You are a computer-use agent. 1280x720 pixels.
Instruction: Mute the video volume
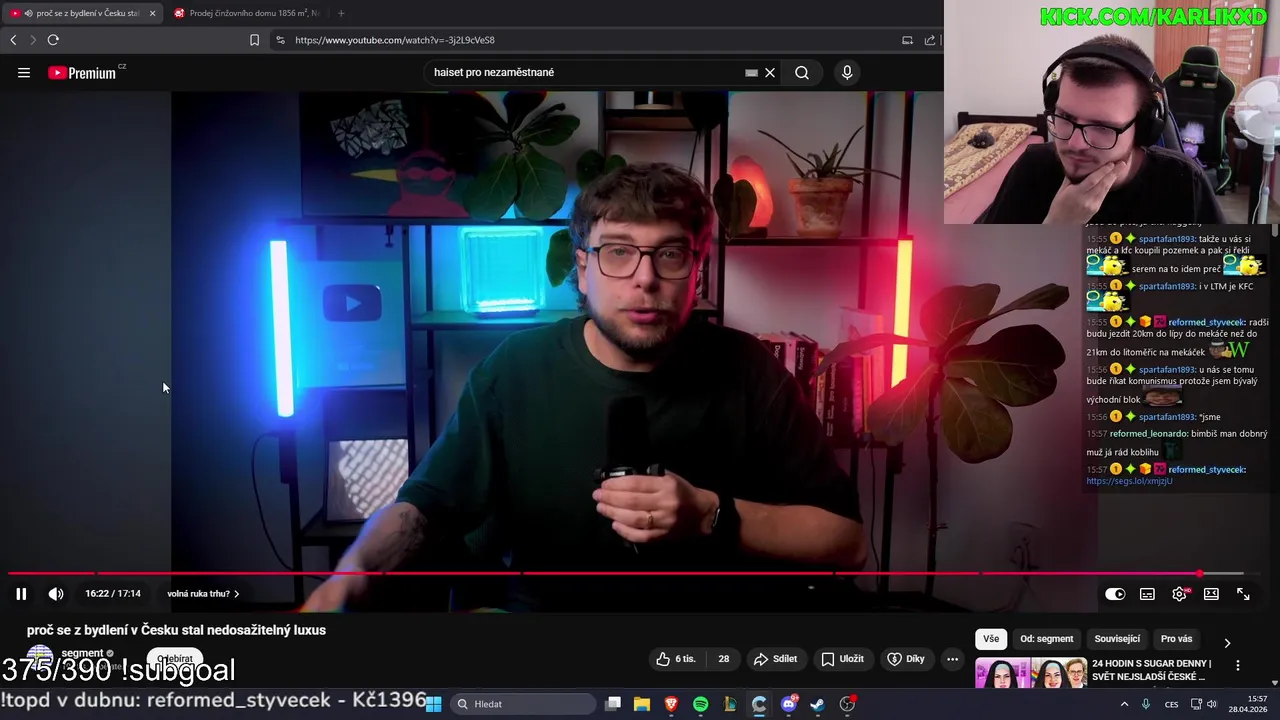(56, 594)
